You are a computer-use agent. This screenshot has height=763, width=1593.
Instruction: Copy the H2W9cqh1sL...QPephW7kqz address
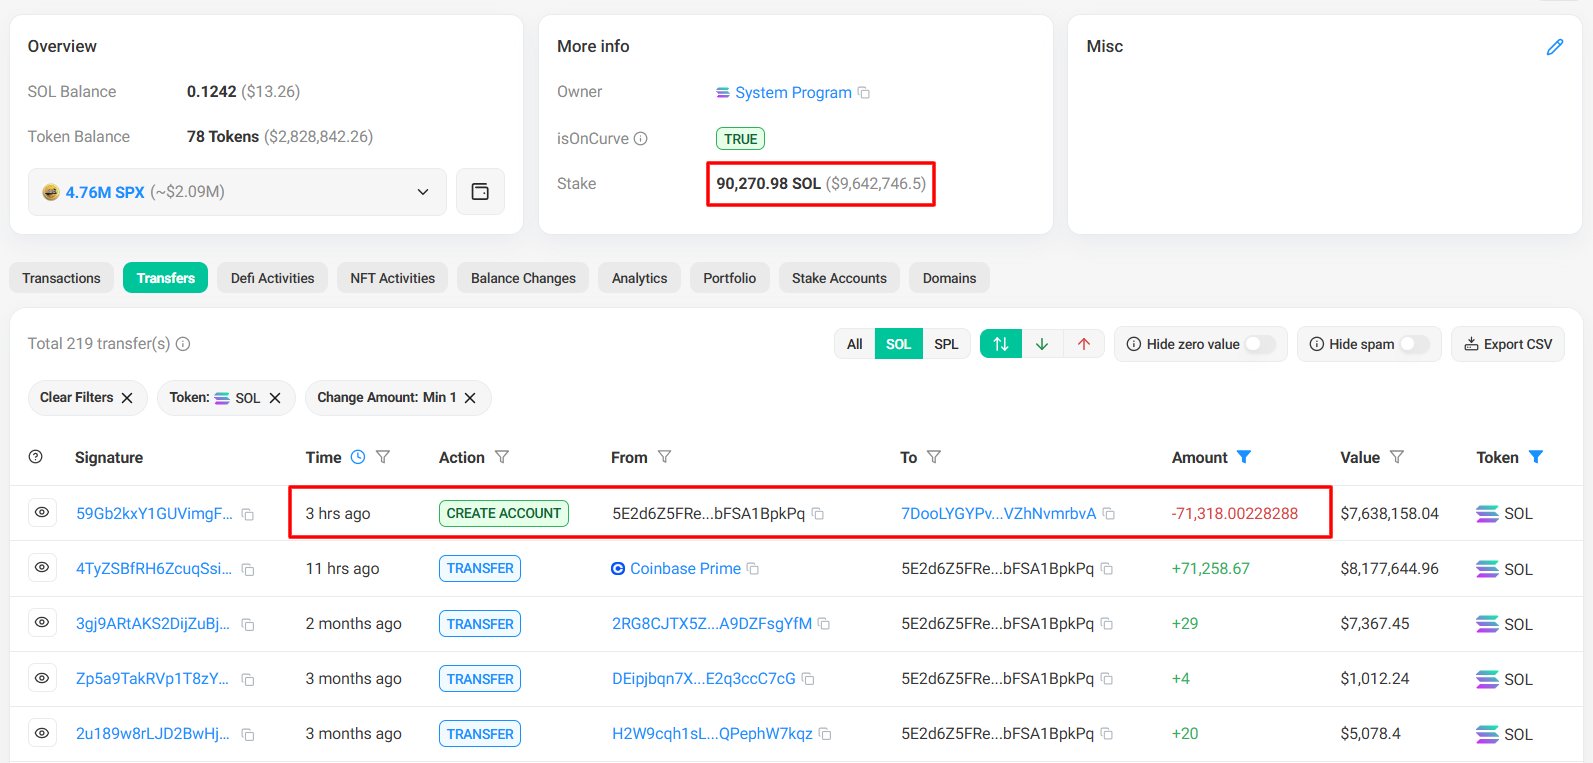point(825,734)
